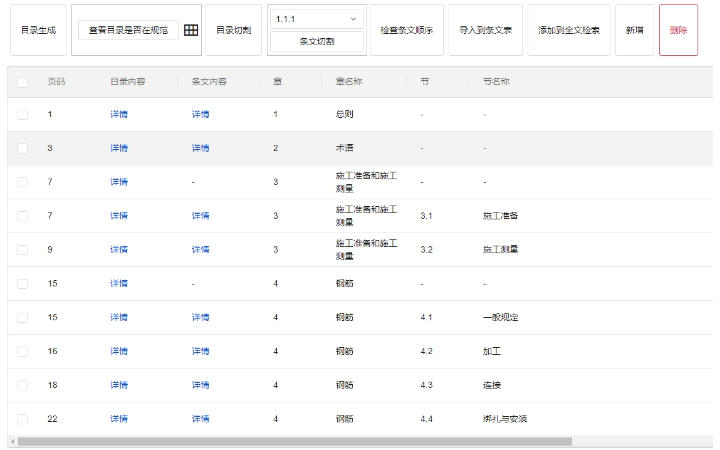Open 条文内容 详情 in the 4.1 一般规定 row

point(200,317)
